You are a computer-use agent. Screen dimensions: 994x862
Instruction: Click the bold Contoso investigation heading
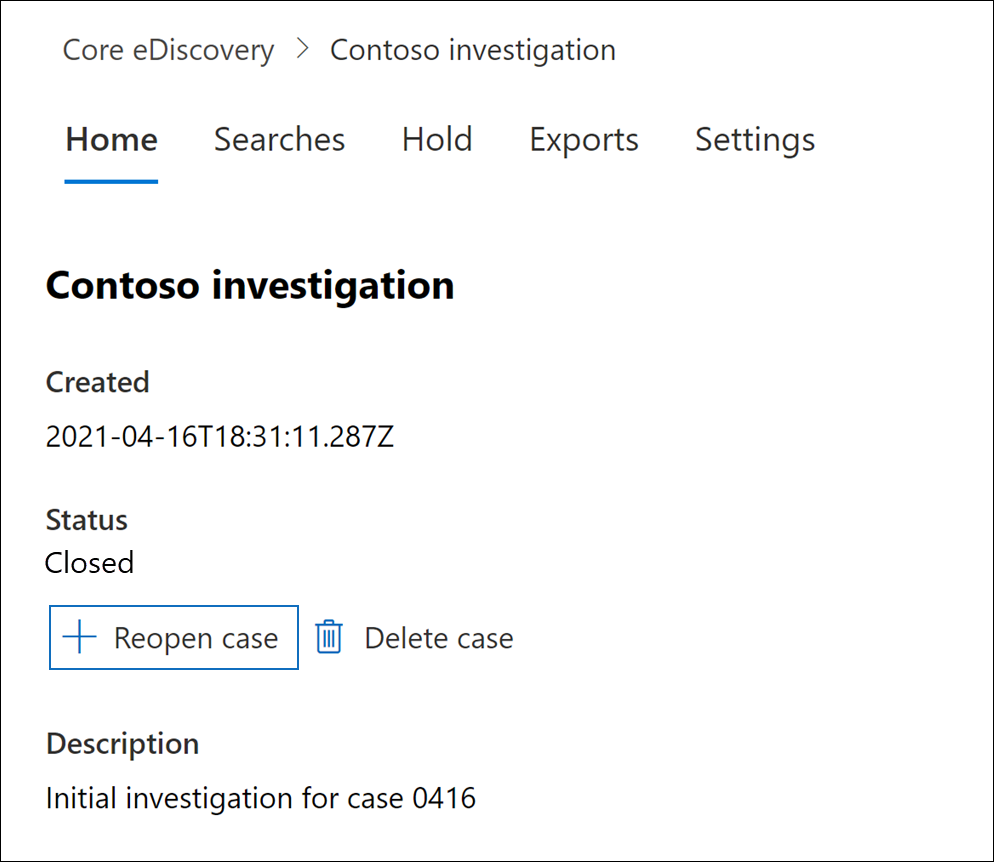pyautogui.click(x=250, y=286)
